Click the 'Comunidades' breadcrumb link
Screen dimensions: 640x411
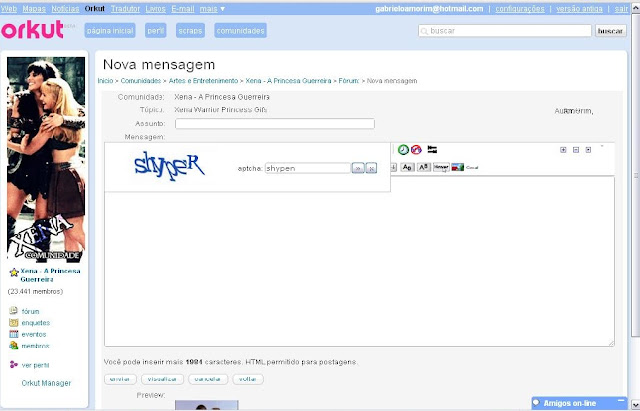click(x=141, y=81)
